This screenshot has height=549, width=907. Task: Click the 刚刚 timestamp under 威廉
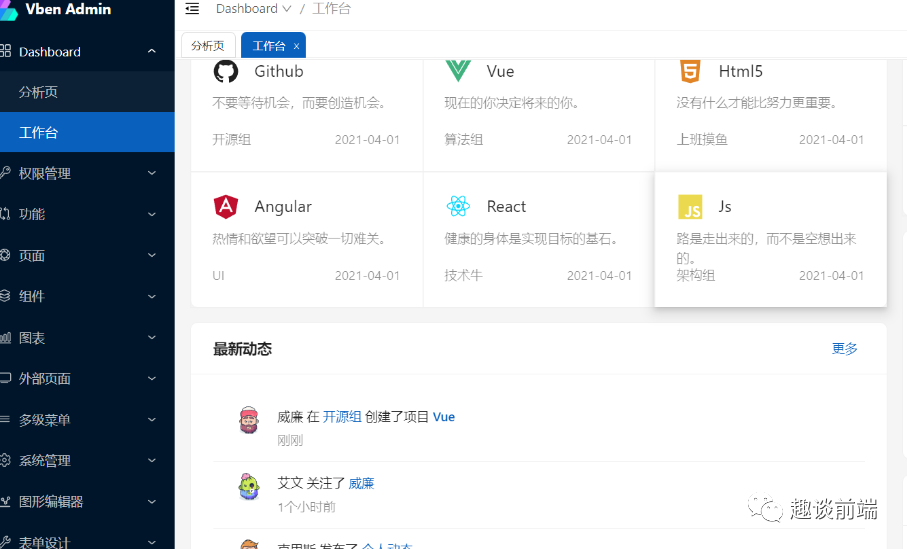coord(290,440)
